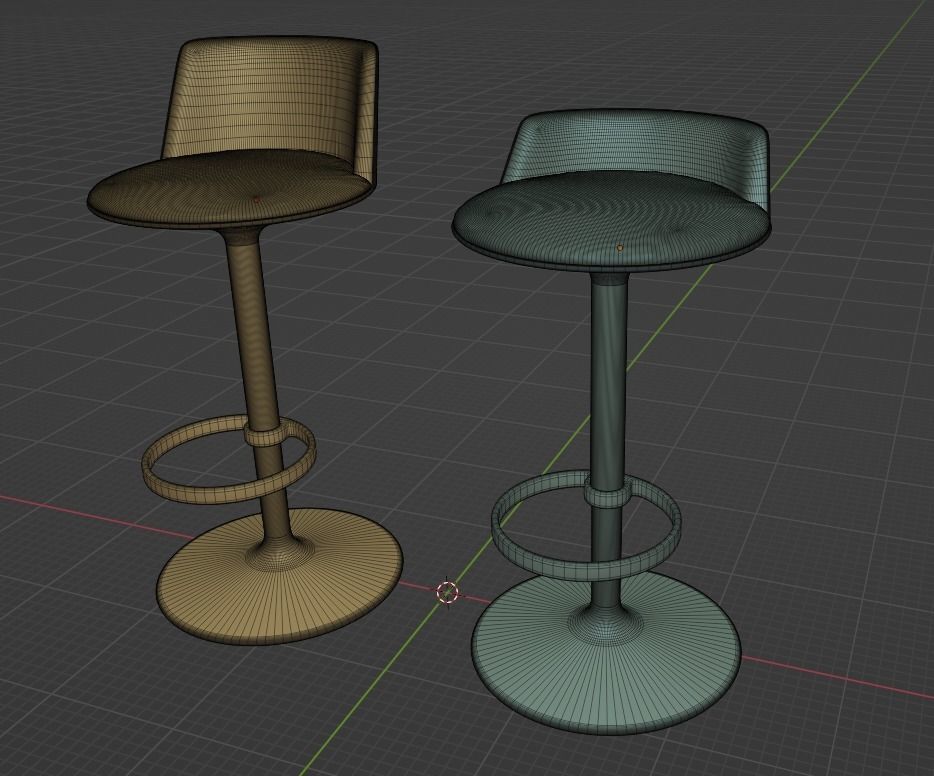934x776 pixels.
Task: Click the teal stool's orange origin point
Action: [621, 248]
